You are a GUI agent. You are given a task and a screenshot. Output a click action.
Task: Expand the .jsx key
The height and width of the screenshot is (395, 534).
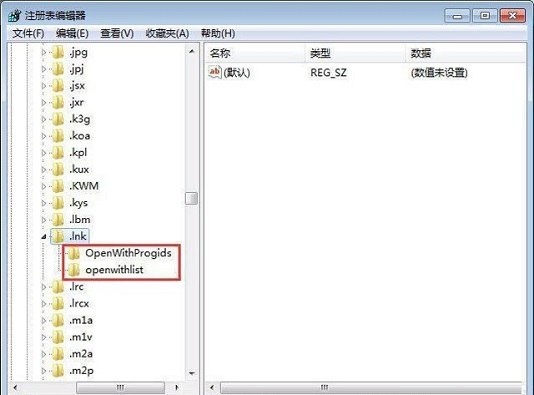(x=44, y=86)
